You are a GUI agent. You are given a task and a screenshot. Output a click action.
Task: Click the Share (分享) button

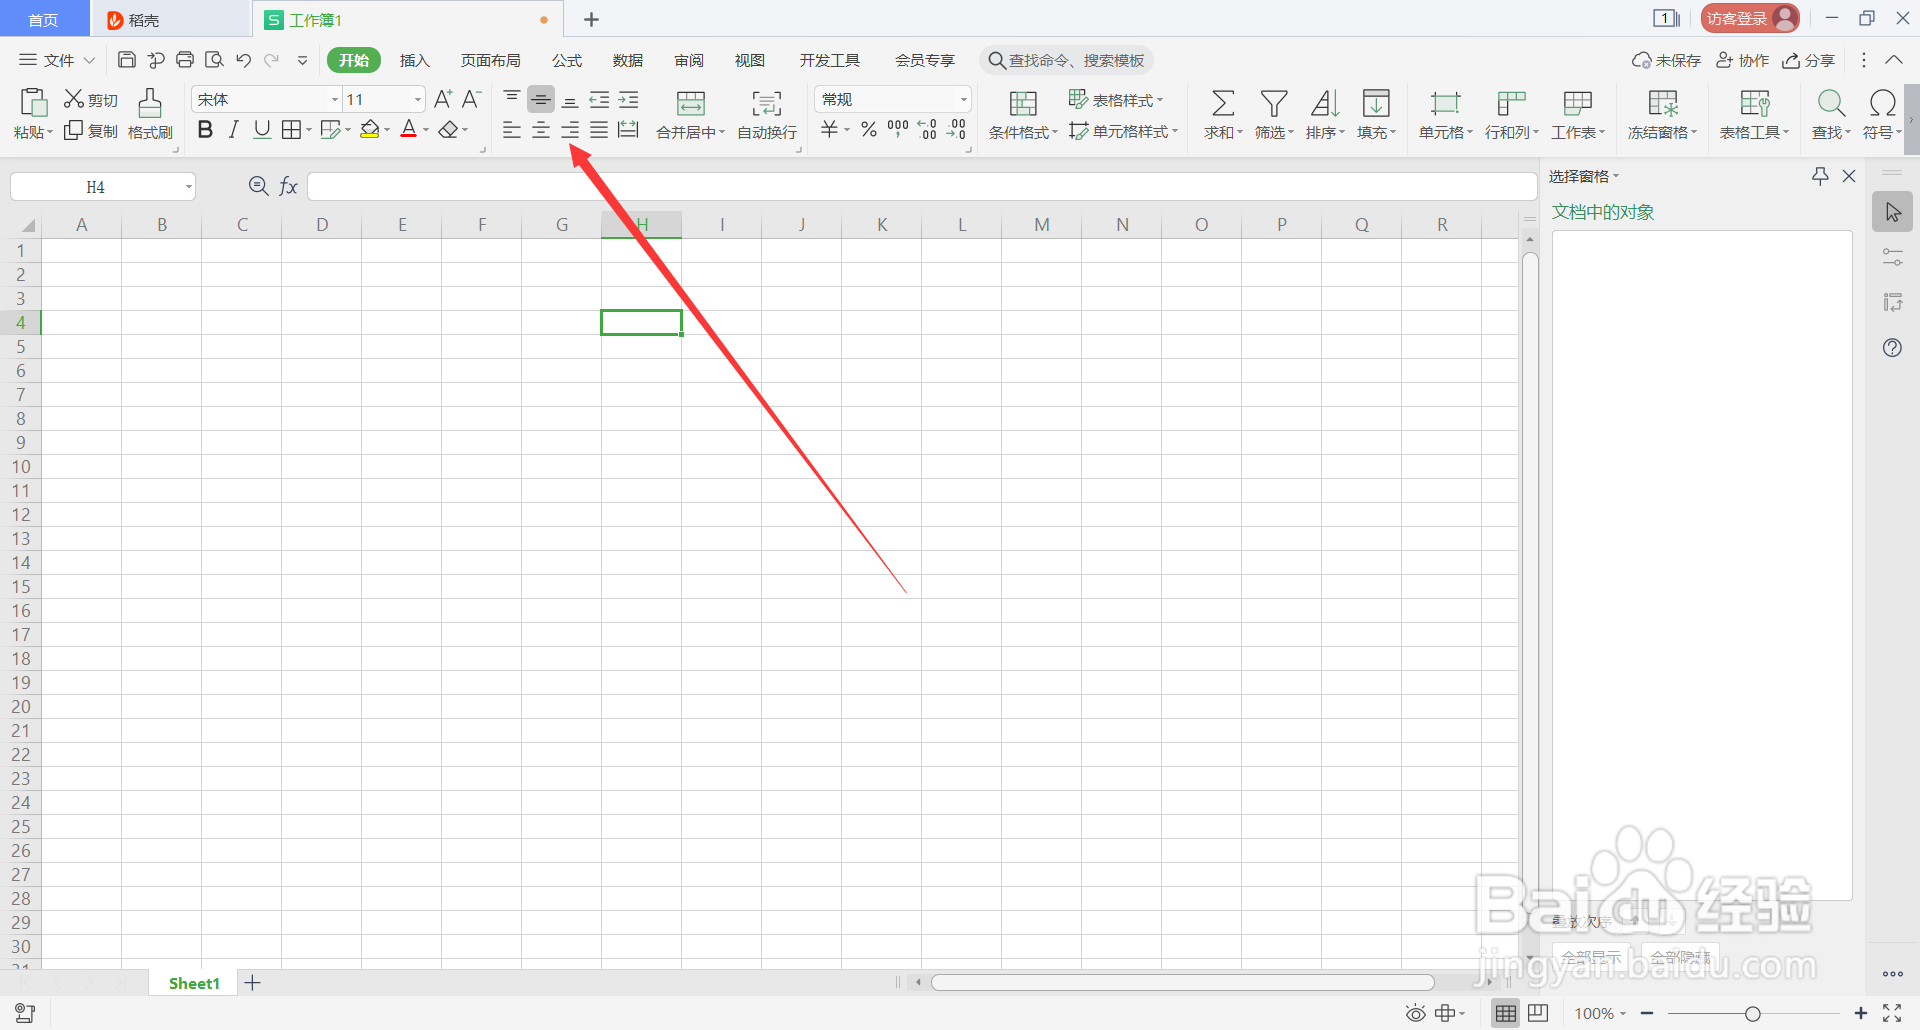[x=1809, y=60]
